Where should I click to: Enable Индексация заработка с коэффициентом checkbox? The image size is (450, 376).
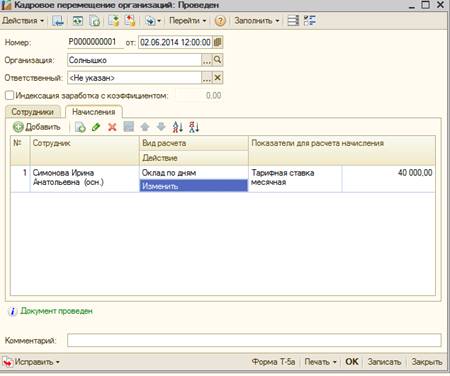9,96
